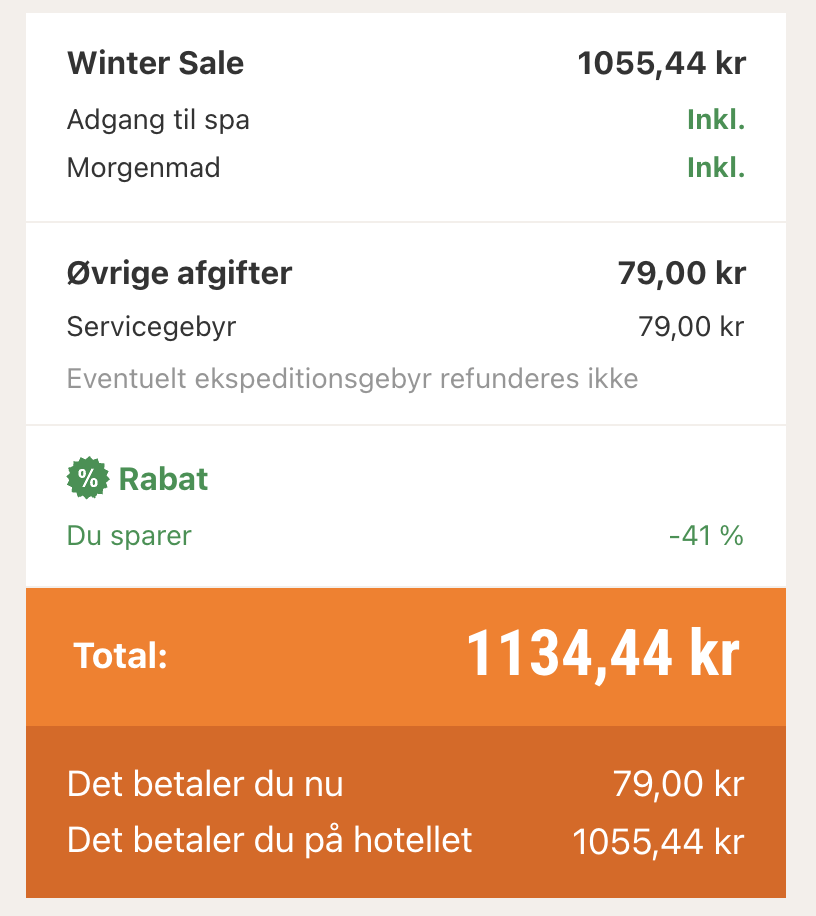Click the green percent discount badge icon
This screenshot has height=916, width=816.
(88, 479)
